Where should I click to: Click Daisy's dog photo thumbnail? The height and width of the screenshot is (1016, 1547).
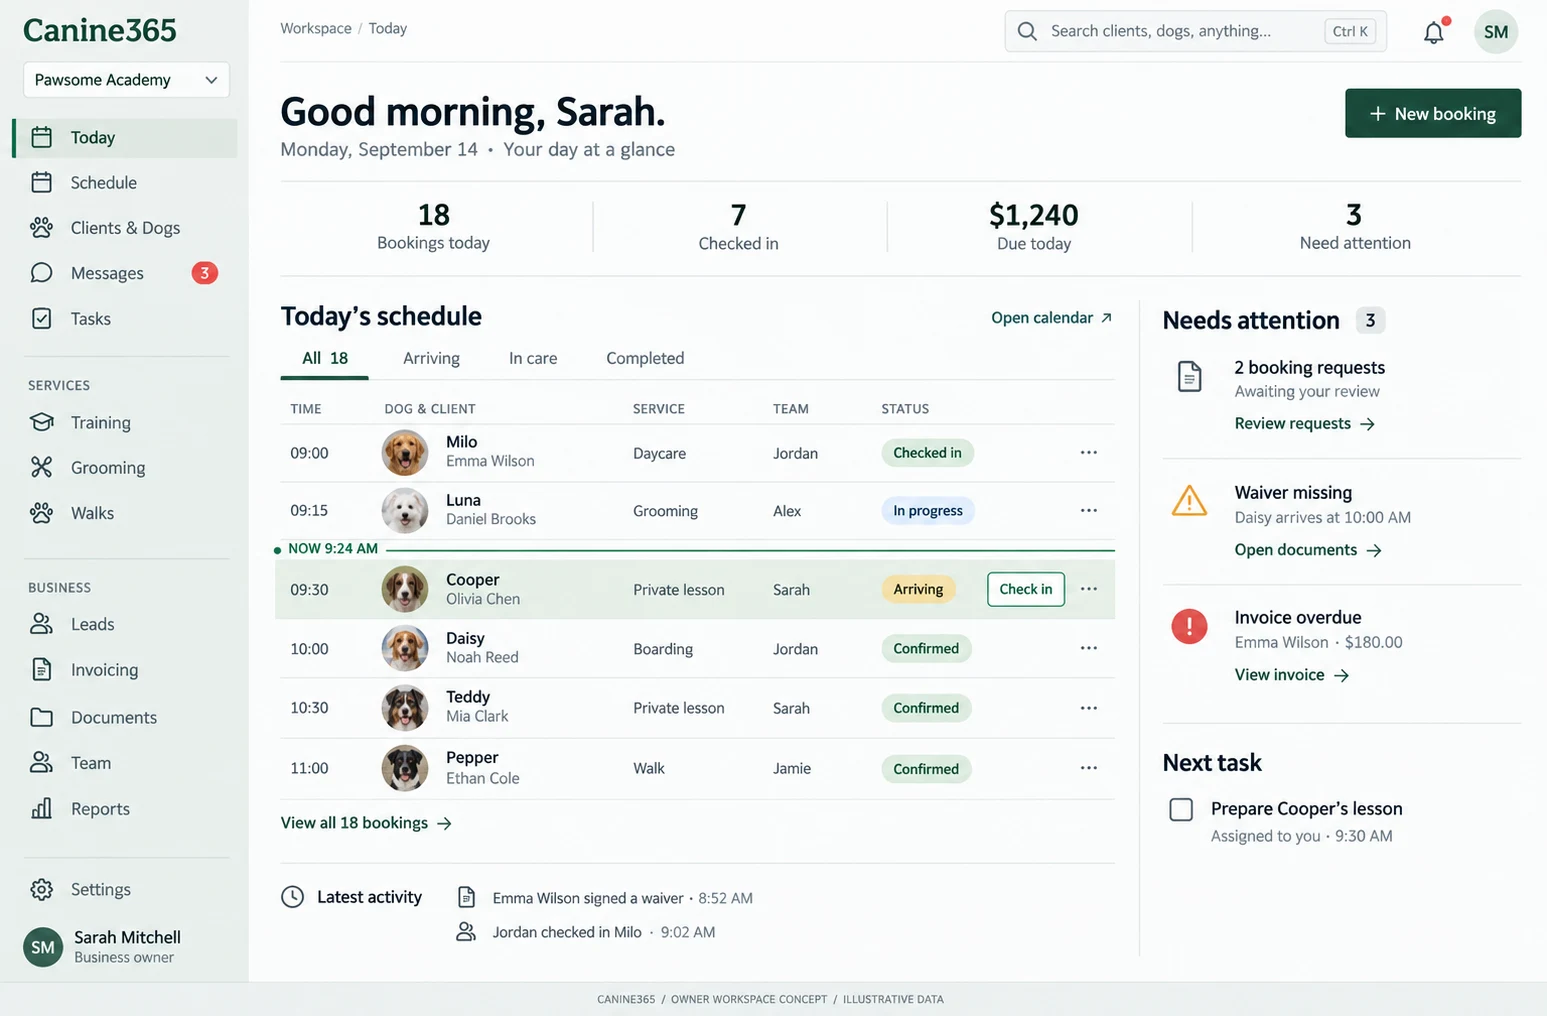click(405, 648)
